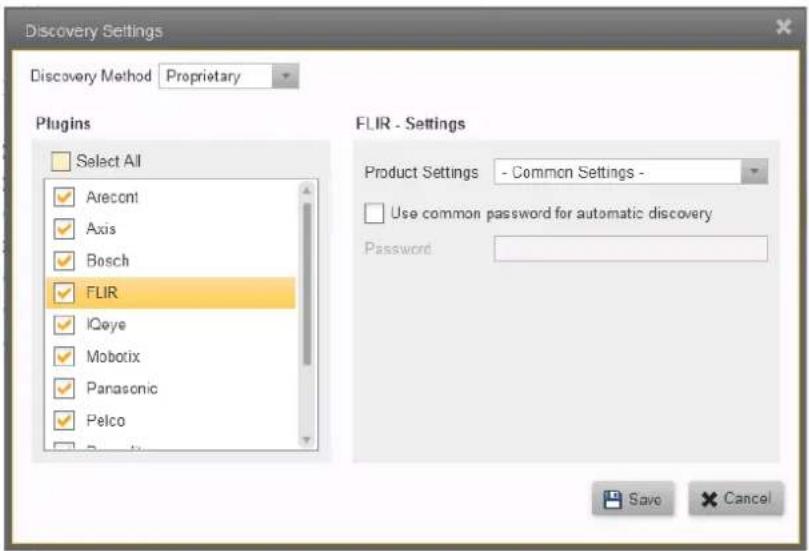Click the FLIR - Settings heading
Image resolution: width=809 pixels, height=551 pixels.
[x=411, y=124]
